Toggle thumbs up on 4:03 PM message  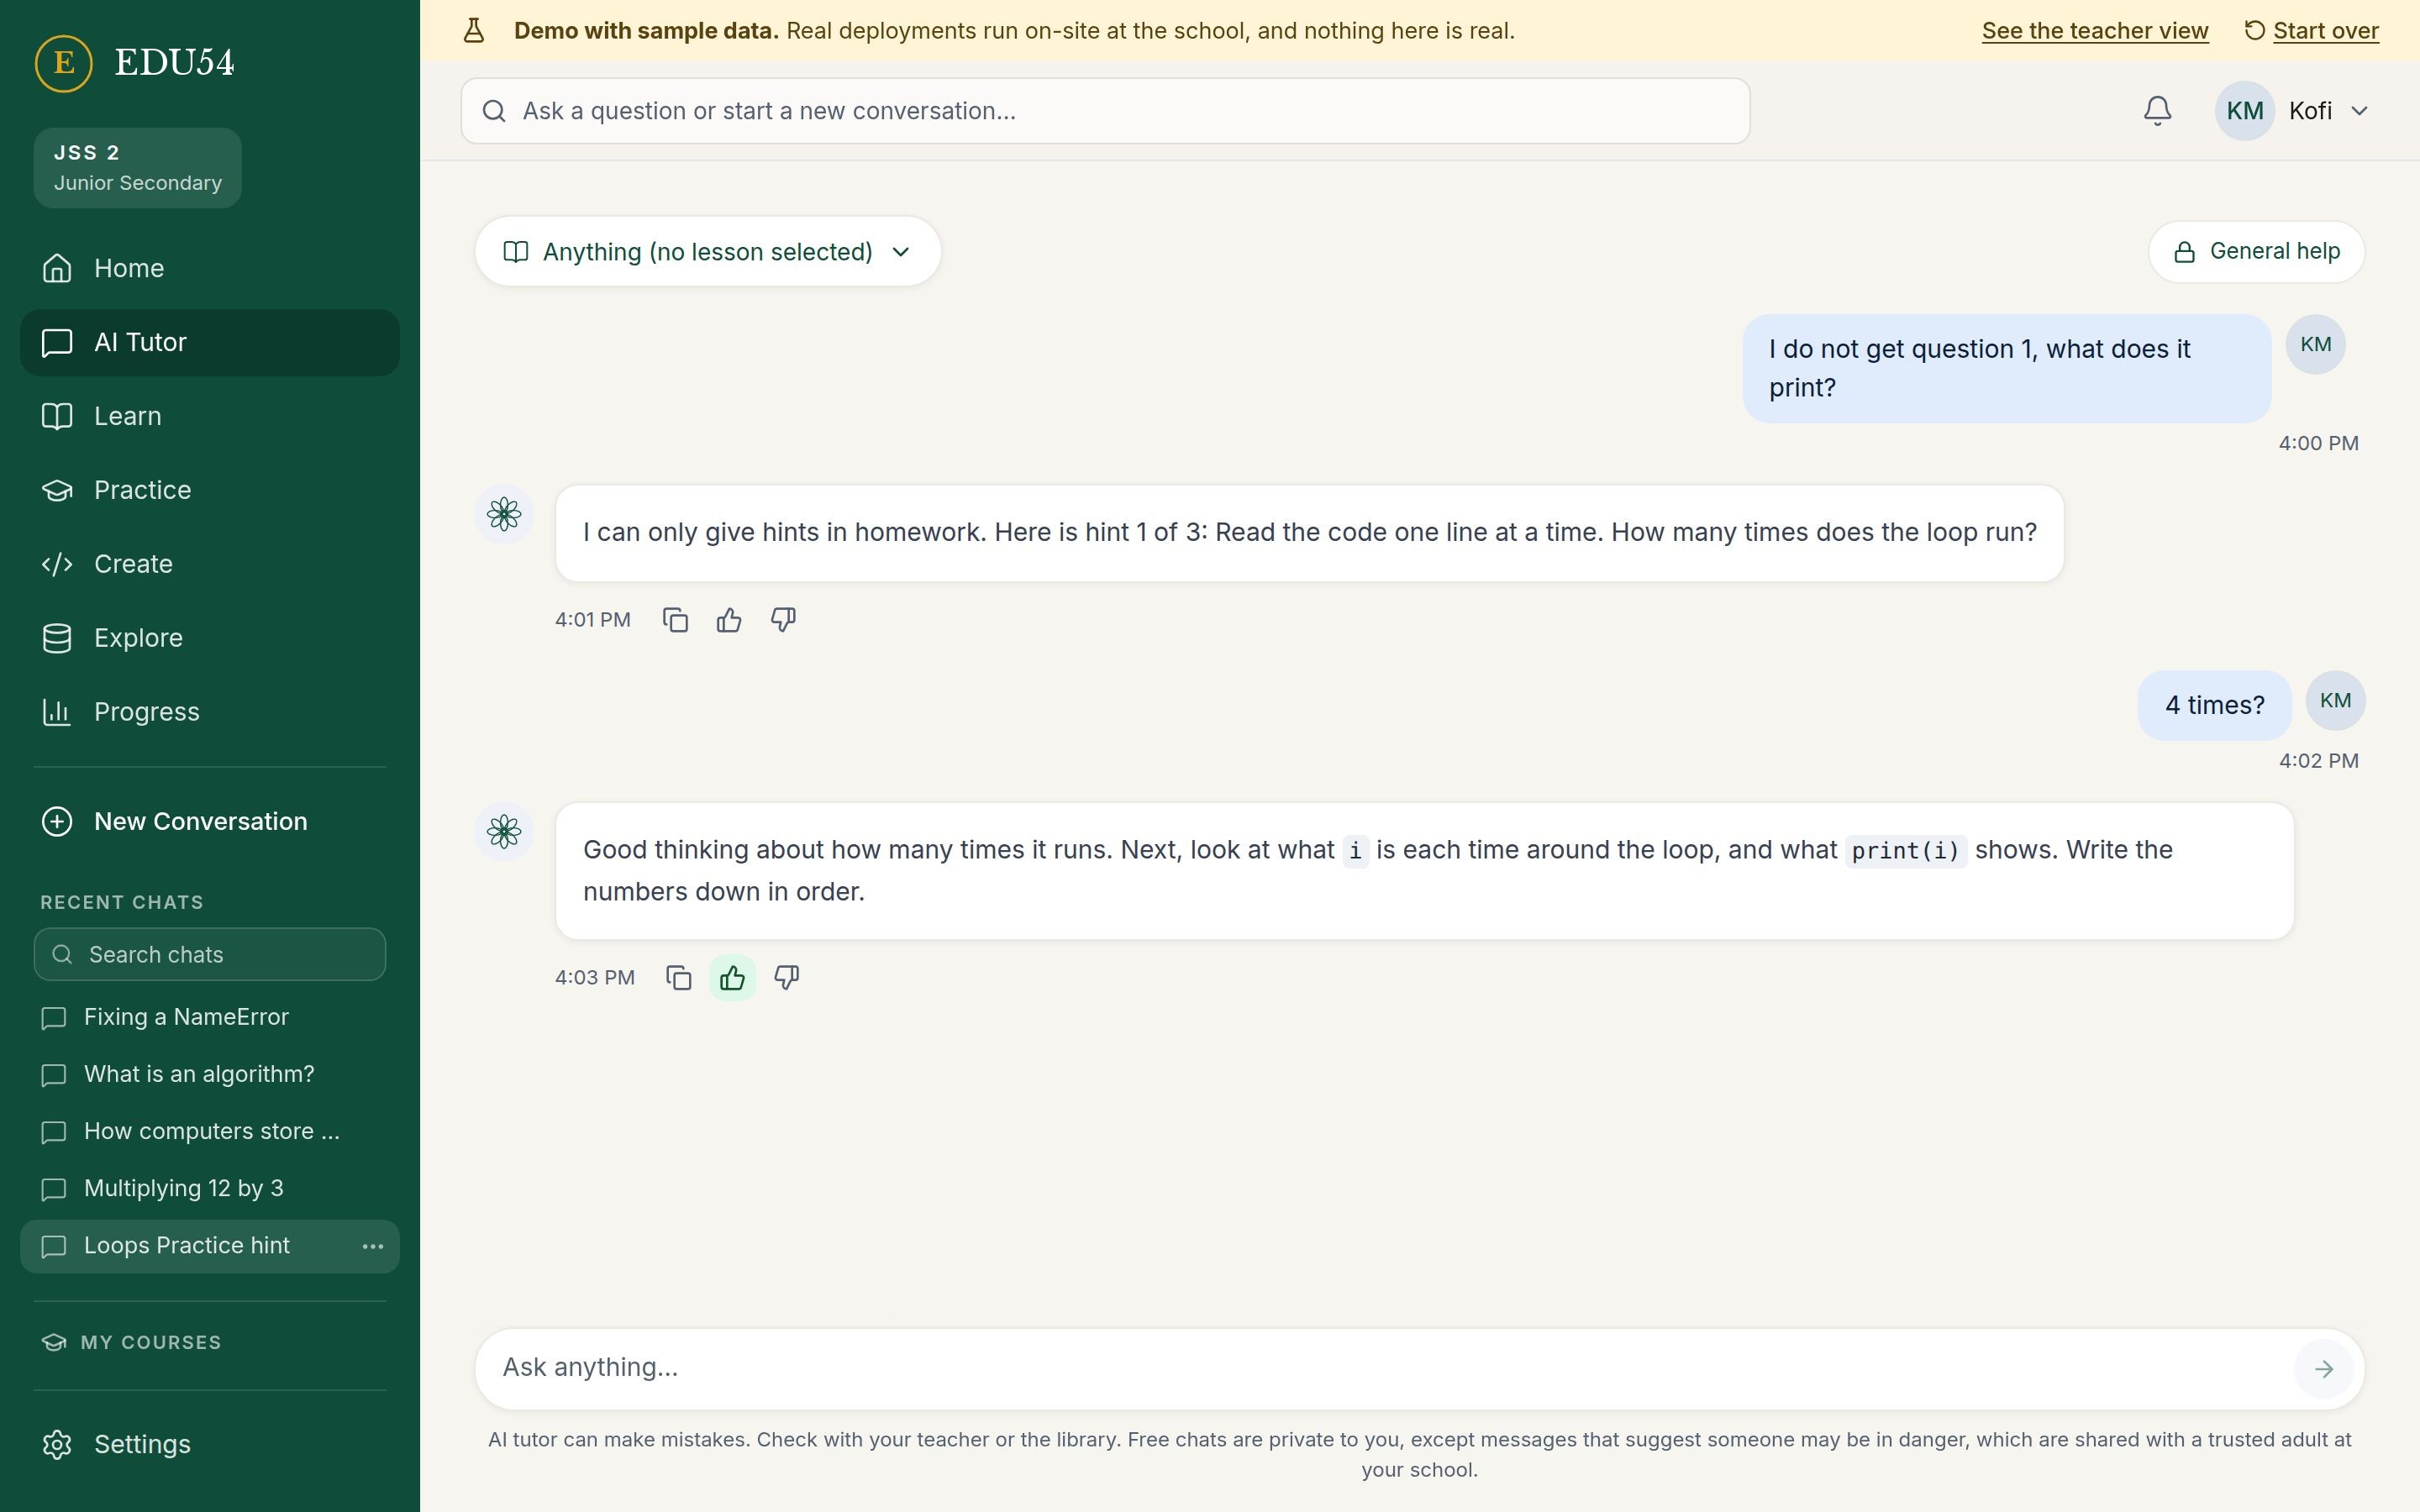[733, 978]
